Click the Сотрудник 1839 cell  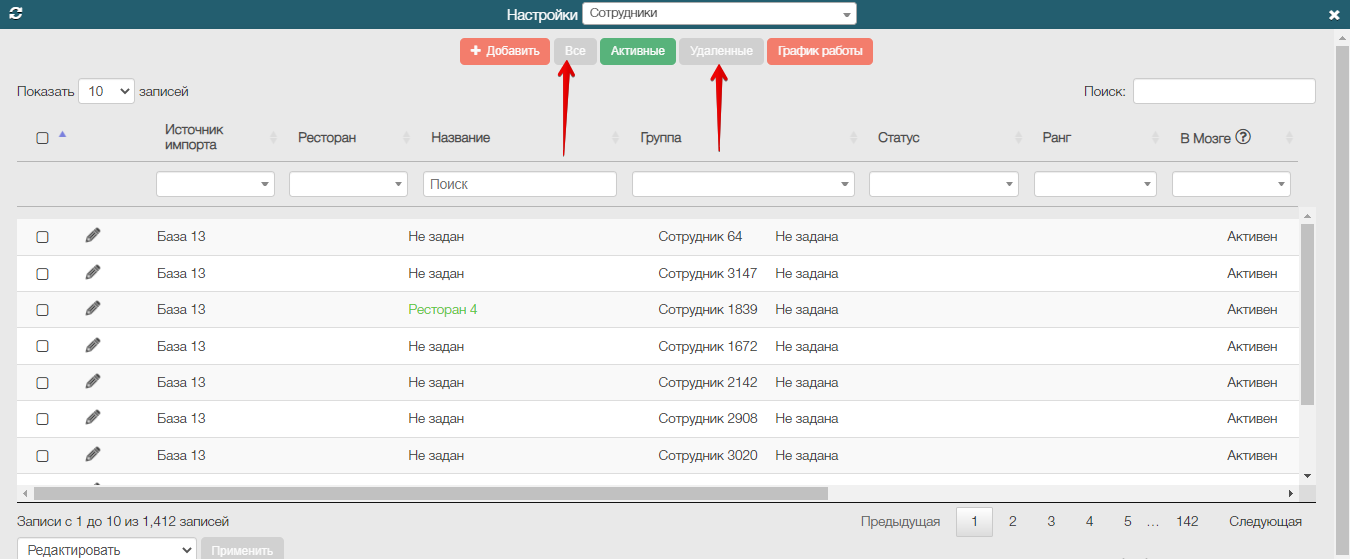pyautogui.click(x=708, y=309)
